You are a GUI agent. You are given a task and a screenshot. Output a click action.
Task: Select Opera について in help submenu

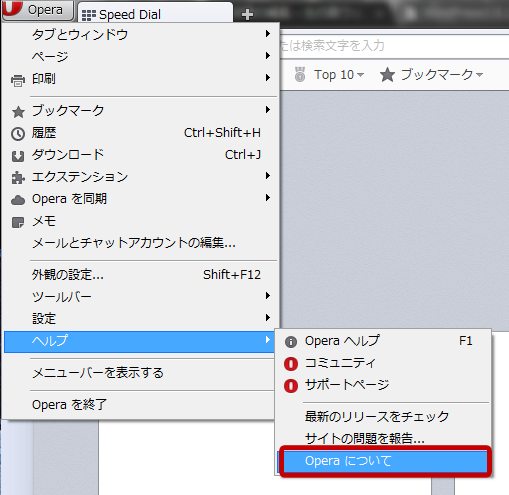click(383, 461)
